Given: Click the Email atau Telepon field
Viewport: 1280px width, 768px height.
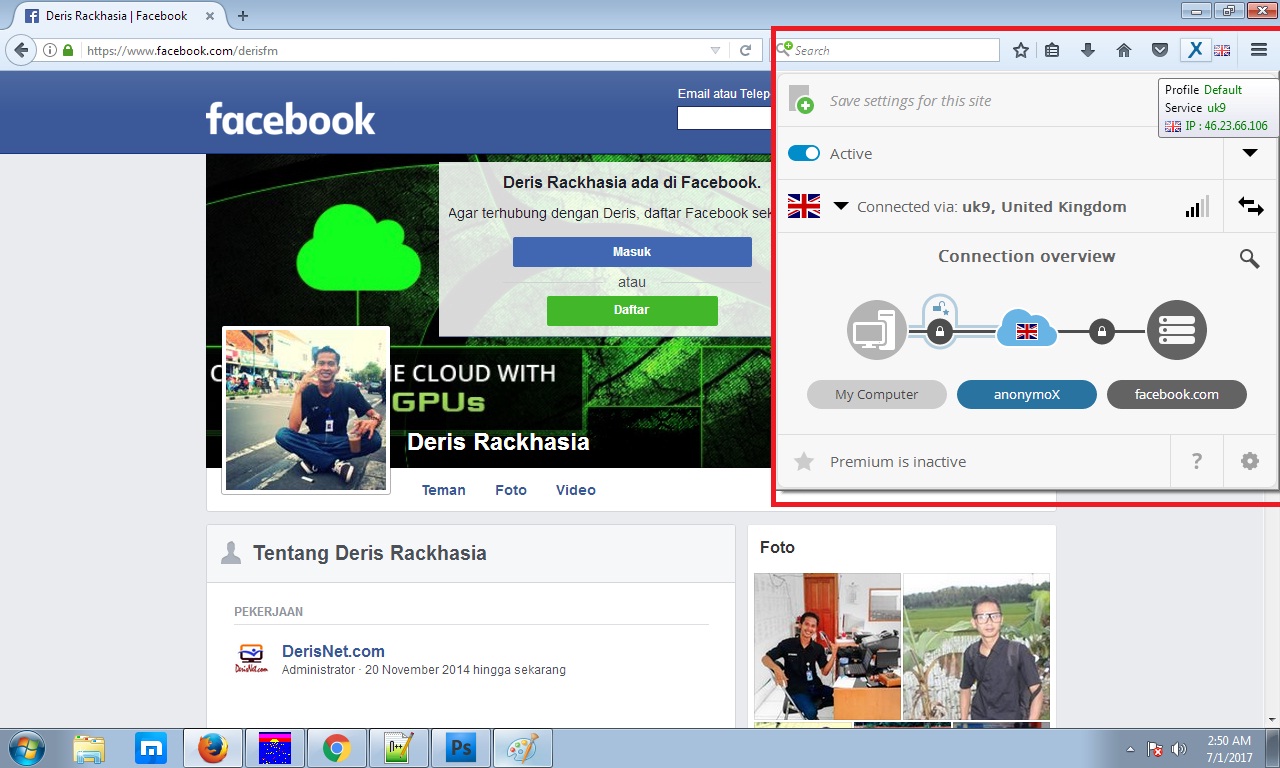Looking at the screenshot, I should 724,118.
